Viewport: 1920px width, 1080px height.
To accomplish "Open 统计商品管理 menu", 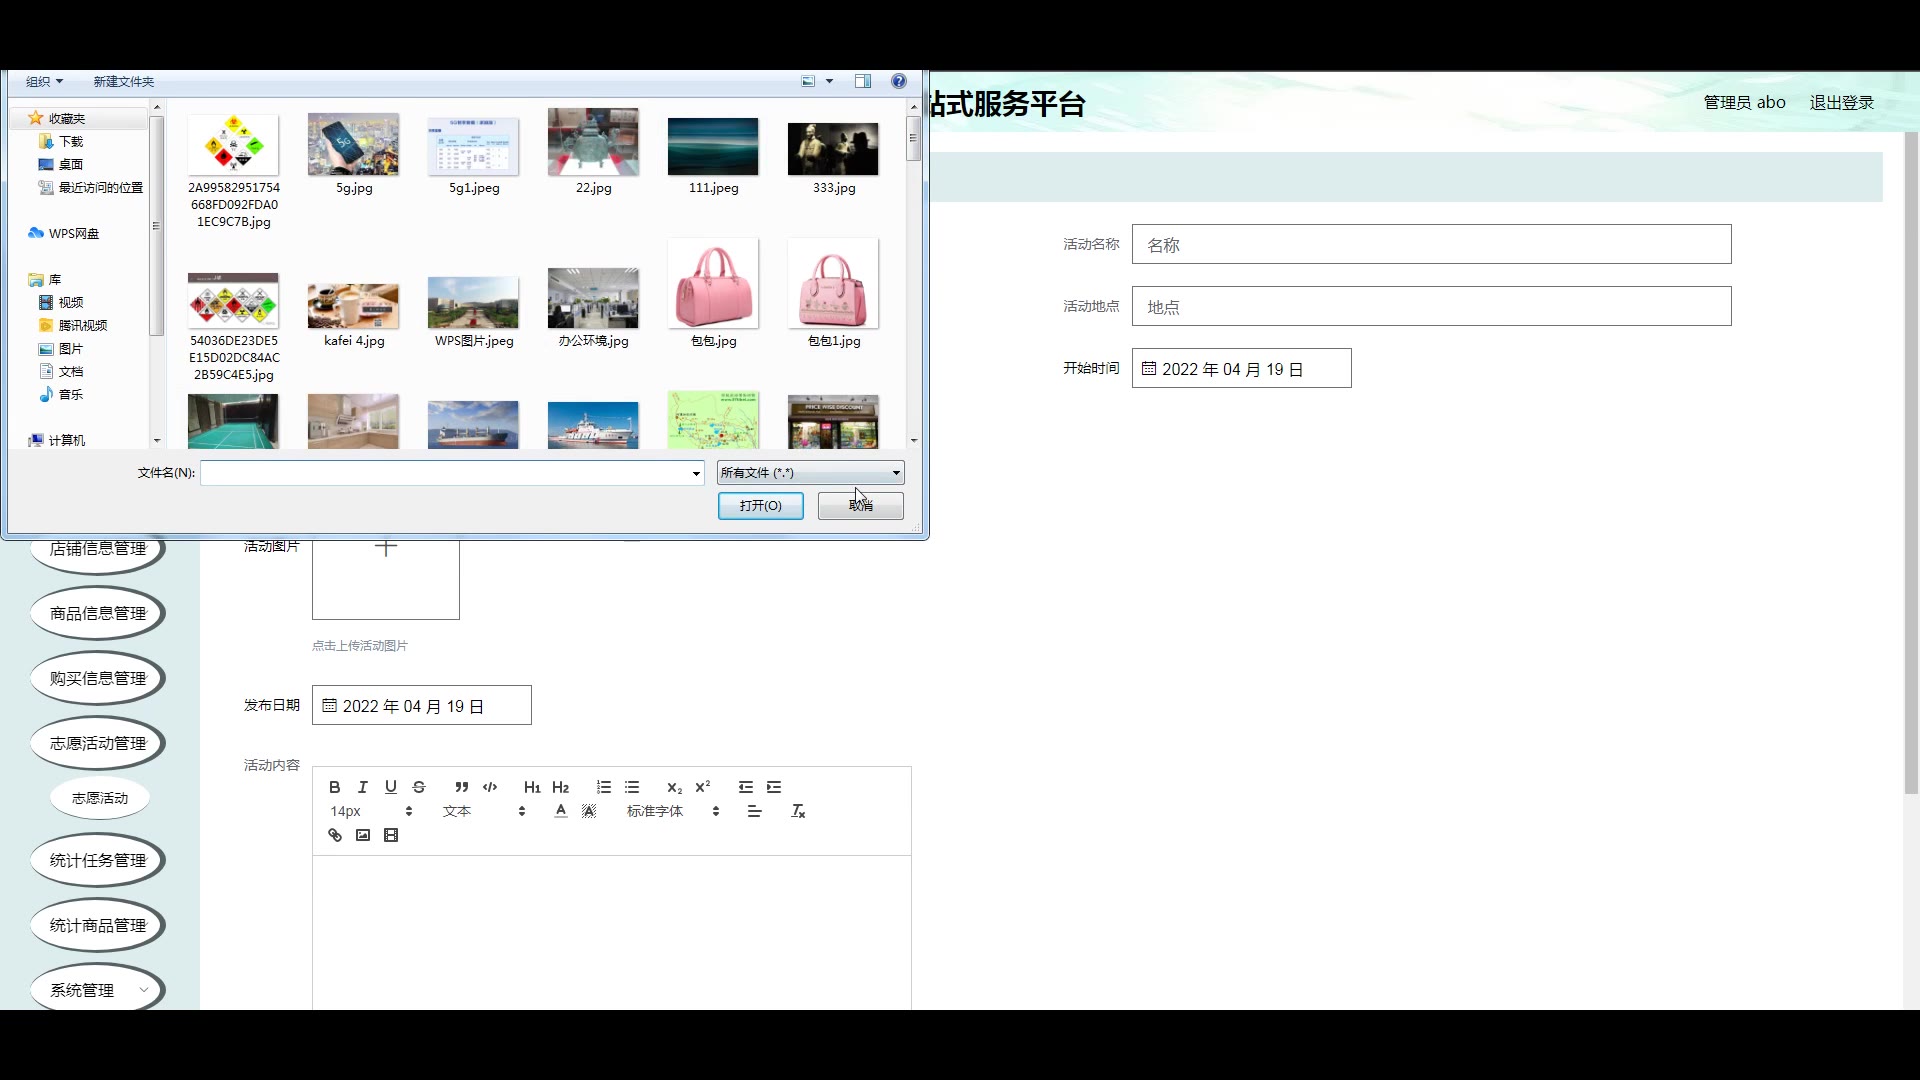I will 98,925.
